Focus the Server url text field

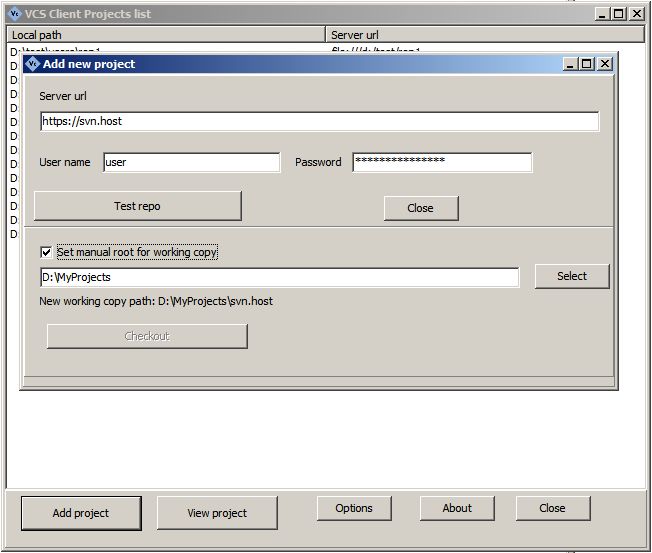319,121
